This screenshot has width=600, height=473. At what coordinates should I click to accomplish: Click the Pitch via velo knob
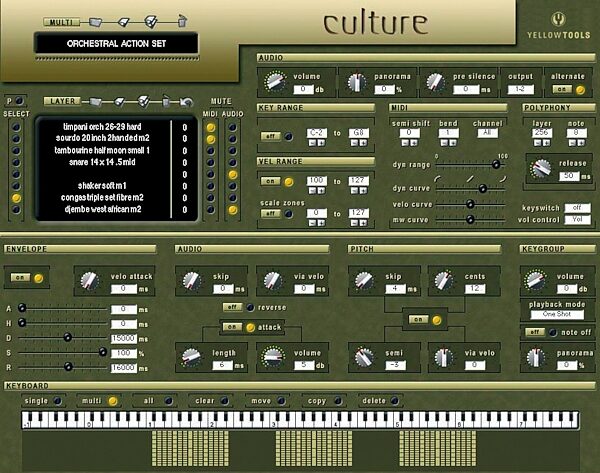pyautogui.click(x=444, y=357)
